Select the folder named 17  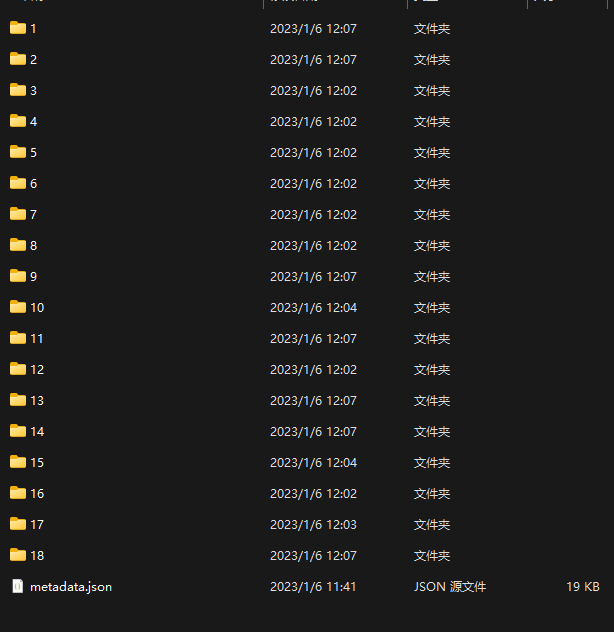(37, 525)
